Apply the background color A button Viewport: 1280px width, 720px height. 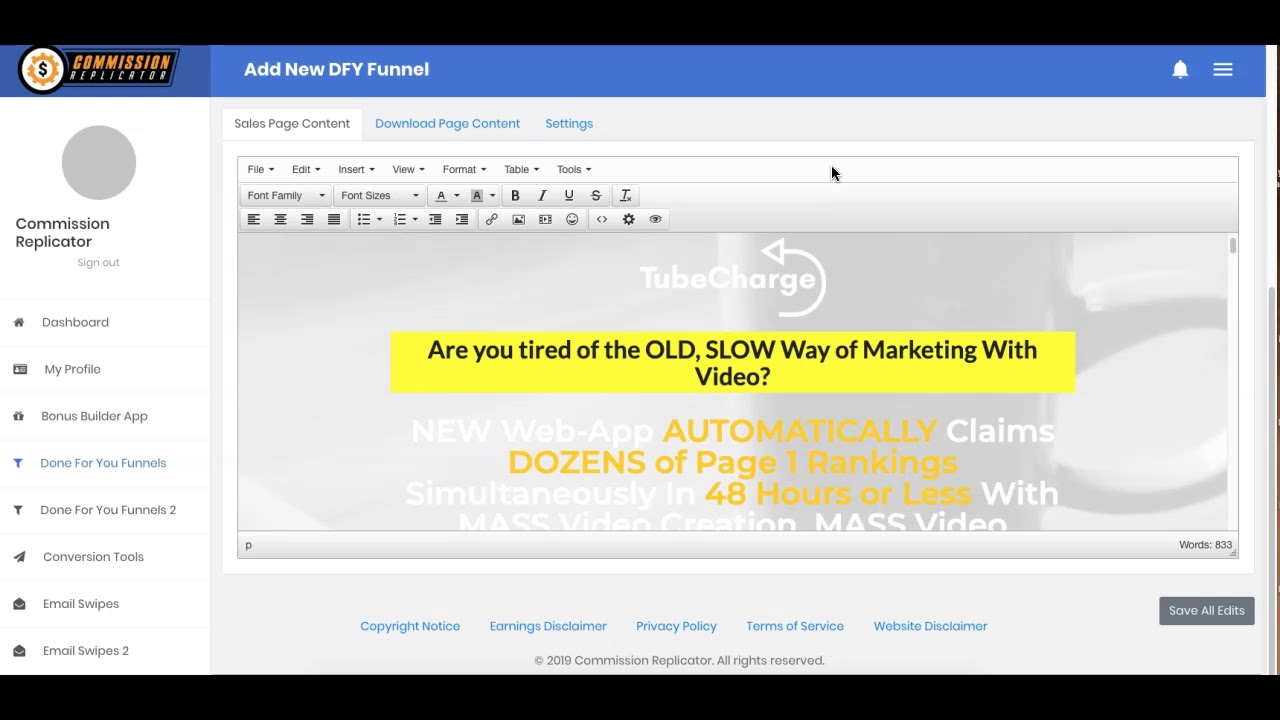point(477,196)
